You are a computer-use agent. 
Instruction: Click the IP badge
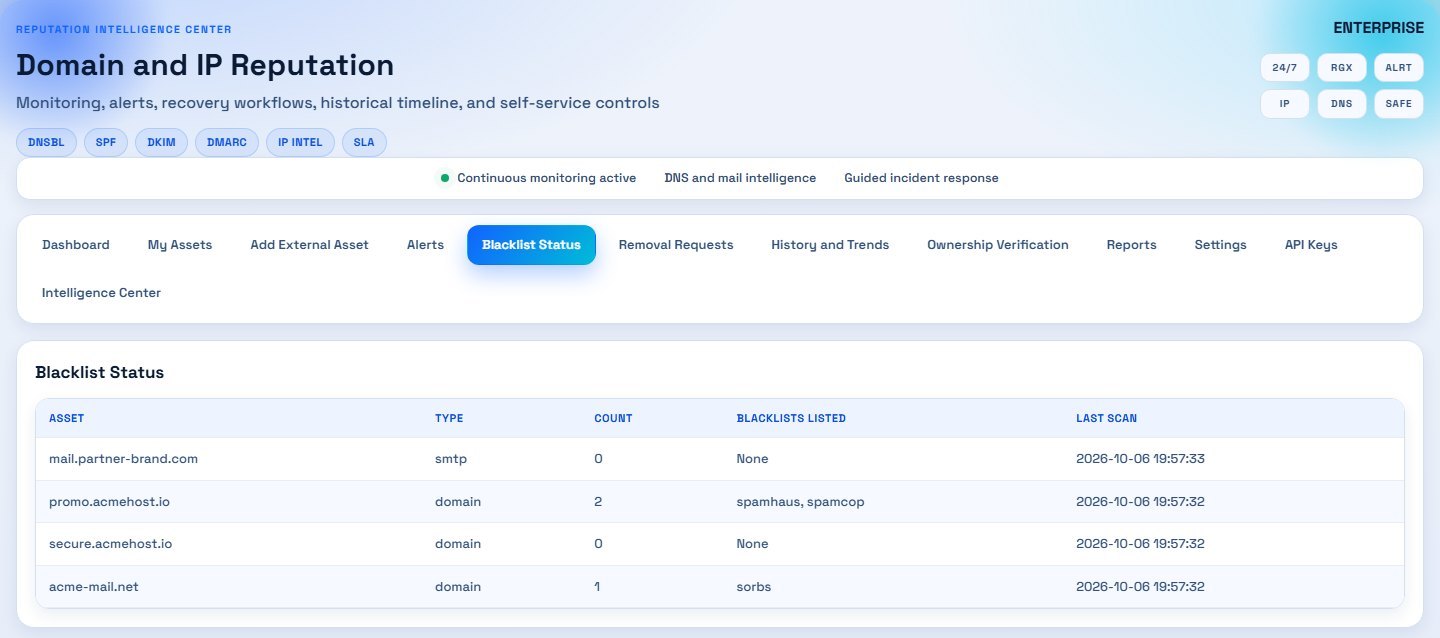click(1285, 104)
